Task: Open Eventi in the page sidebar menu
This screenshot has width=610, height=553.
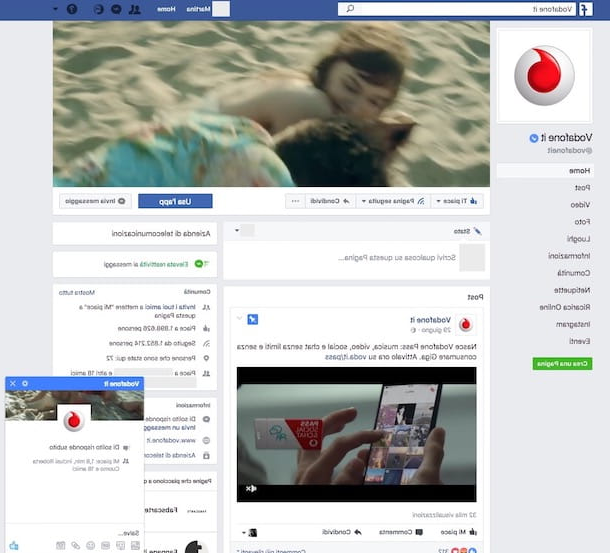Action: click(580, 341)
